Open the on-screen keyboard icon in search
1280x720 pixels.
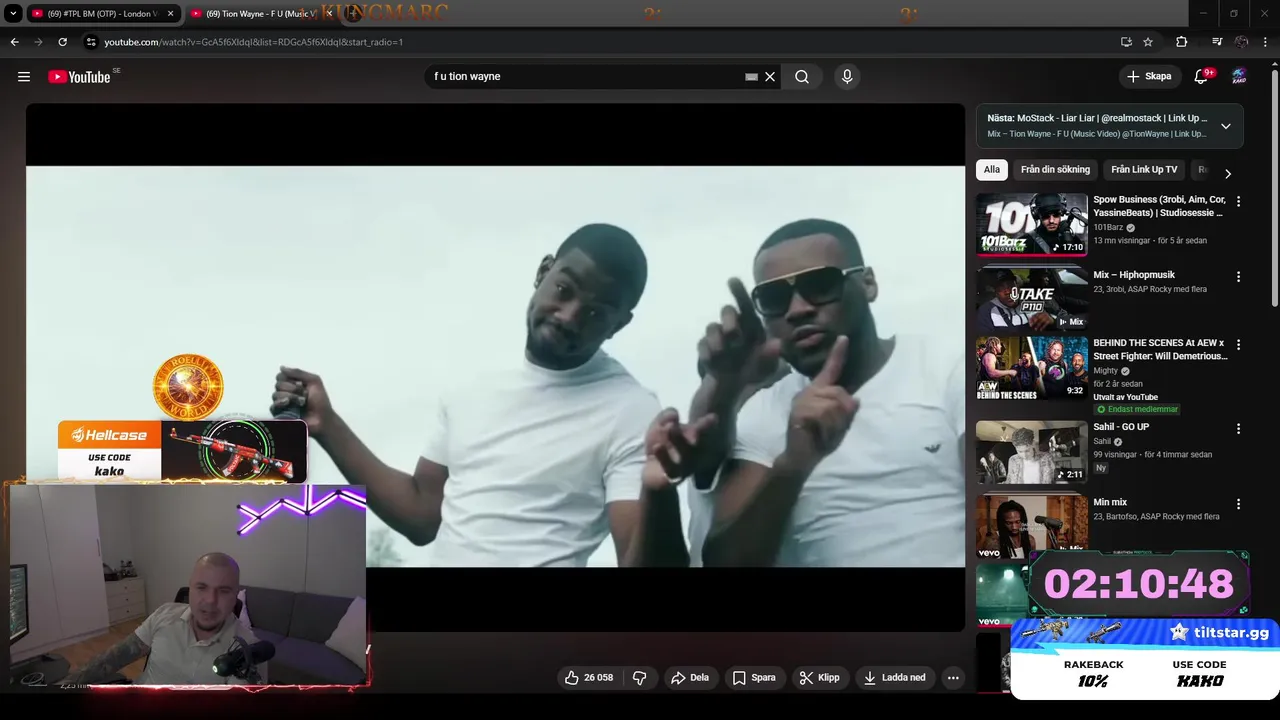751,77
